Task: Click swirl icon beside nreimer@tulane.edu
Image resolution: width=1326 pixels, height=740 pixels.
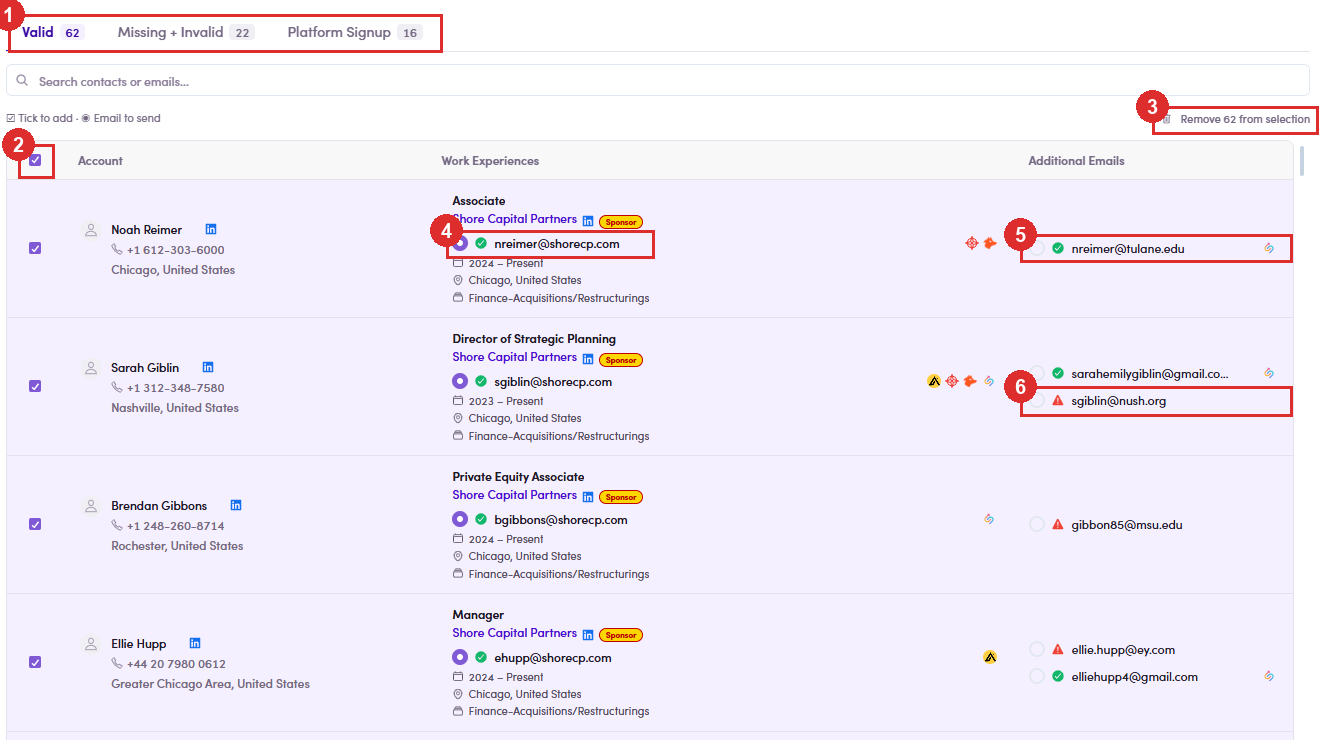Action: [1269, 248]
